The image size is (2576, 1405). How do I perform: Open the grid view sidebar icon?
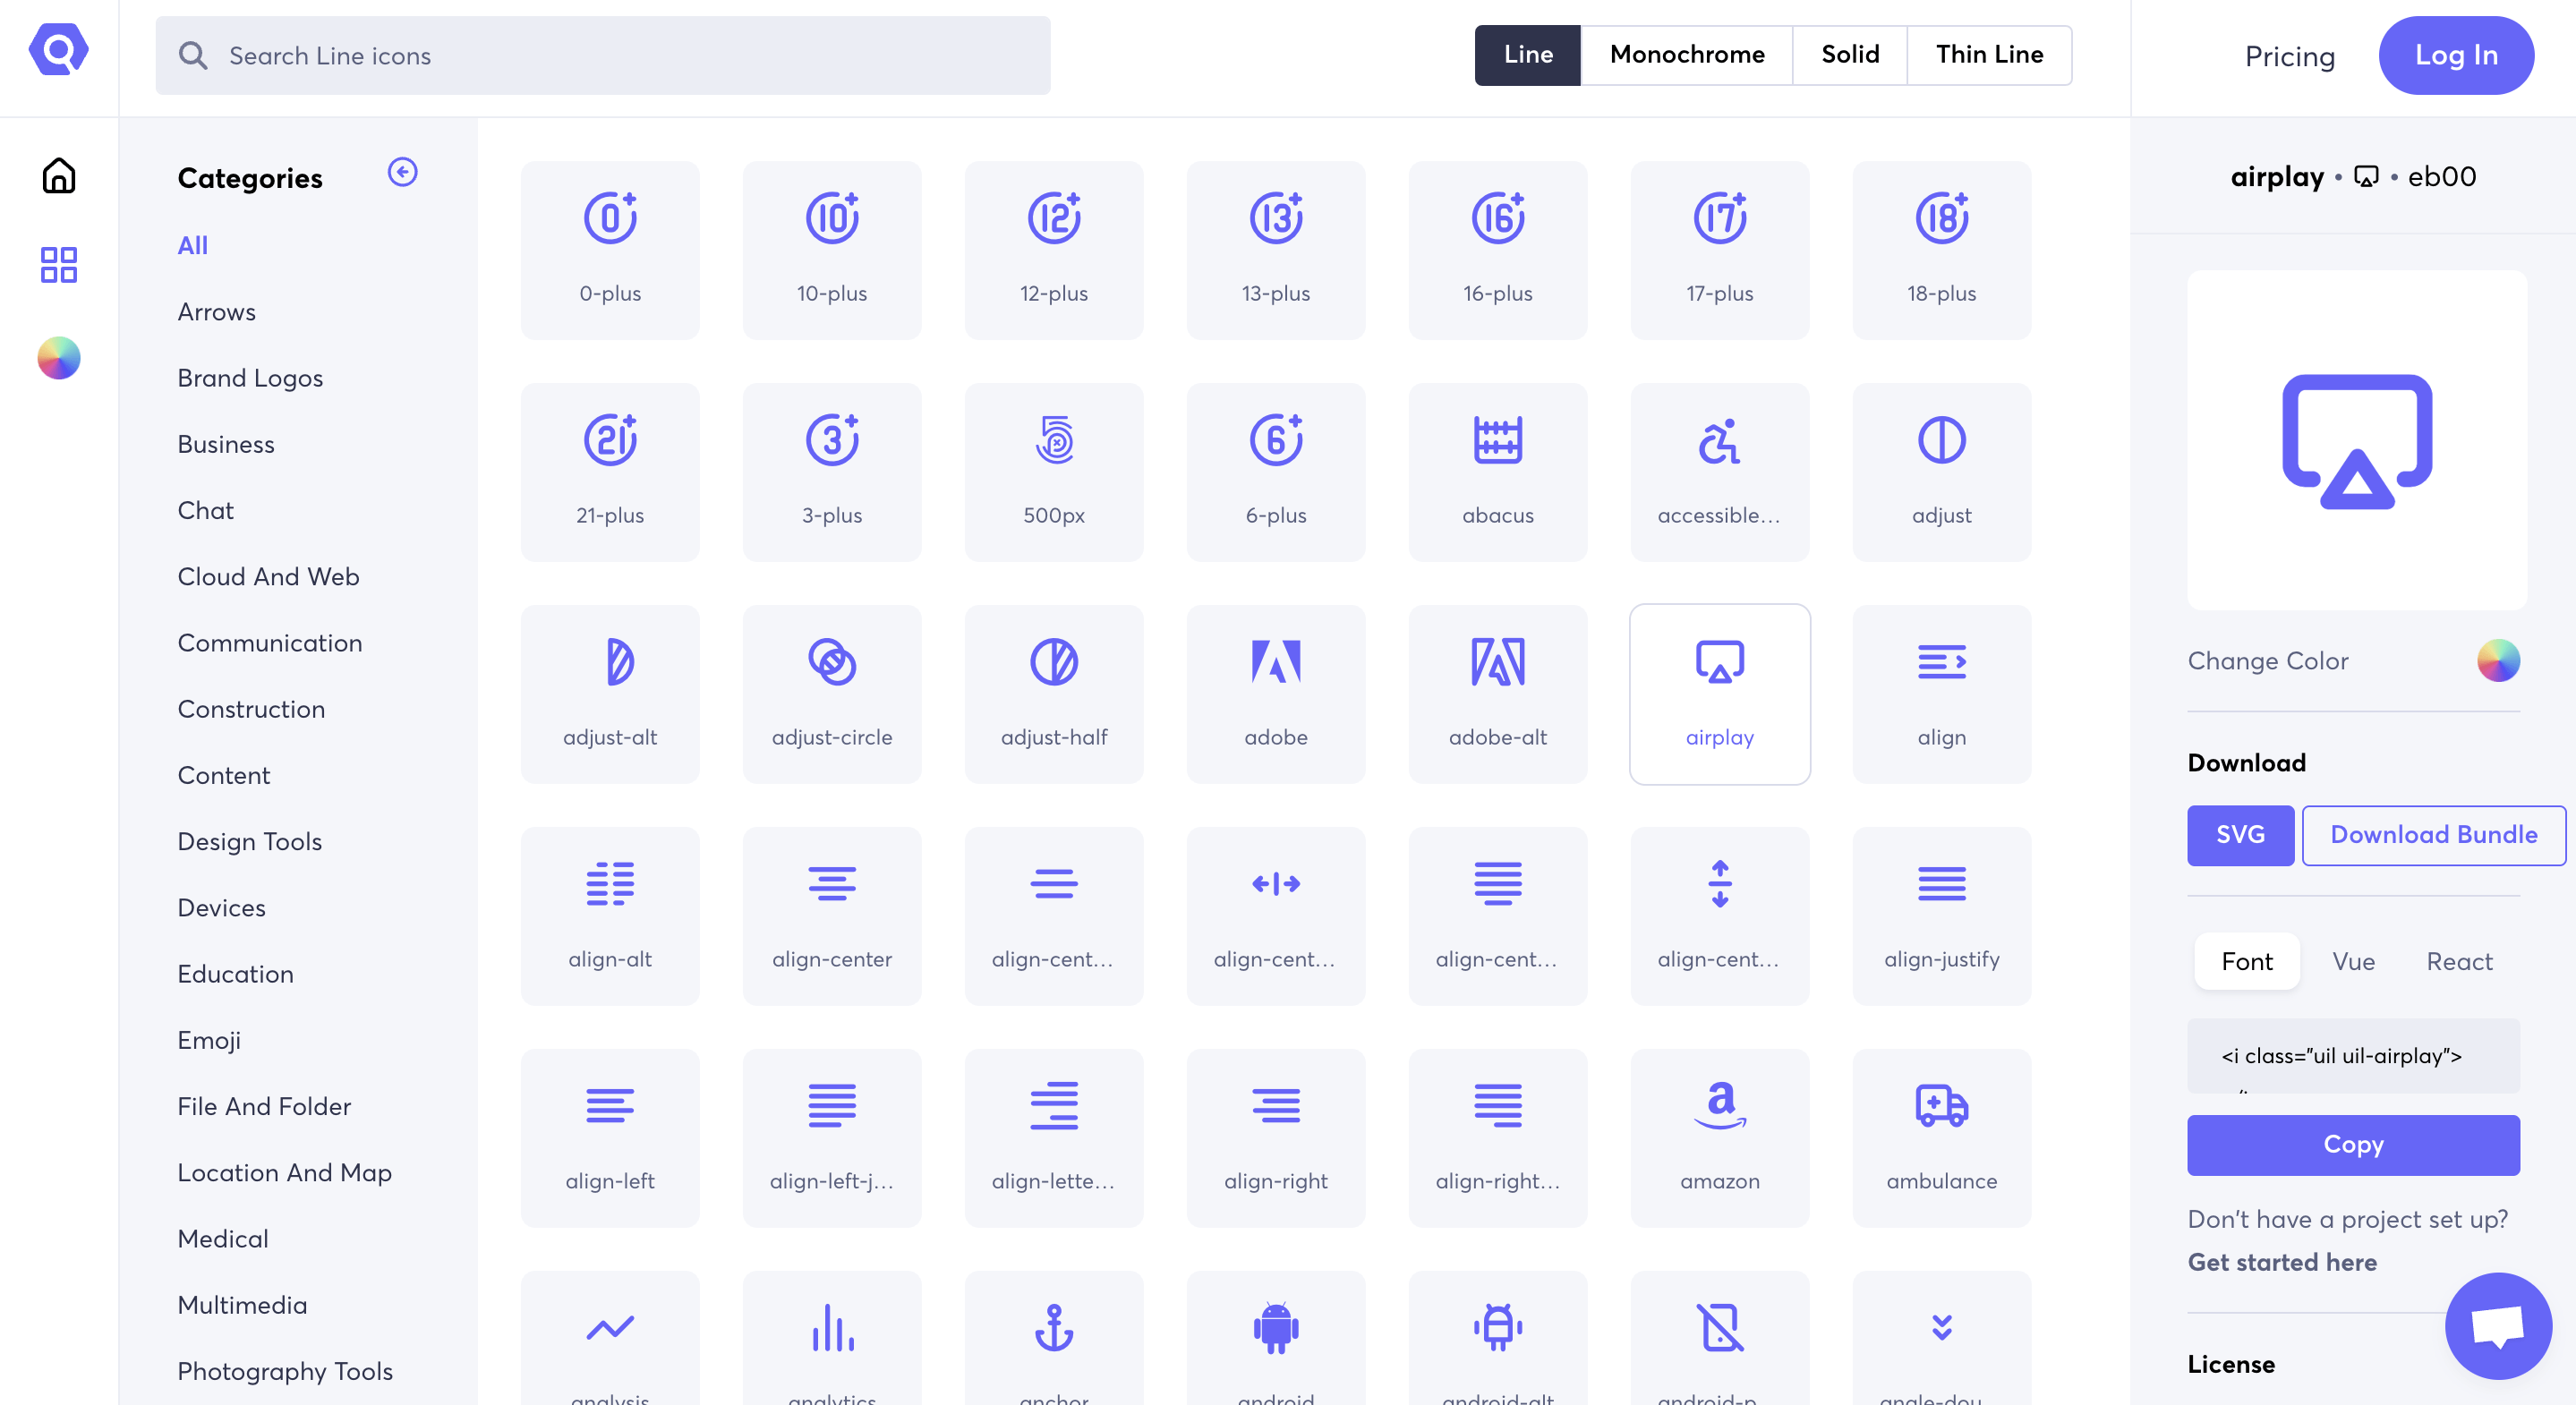click(58, 265)
